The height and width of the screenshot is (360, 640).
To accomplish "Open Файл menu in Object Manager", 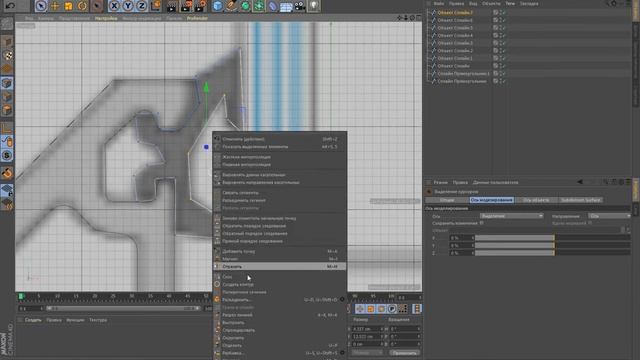I will (x=439, y=4).
